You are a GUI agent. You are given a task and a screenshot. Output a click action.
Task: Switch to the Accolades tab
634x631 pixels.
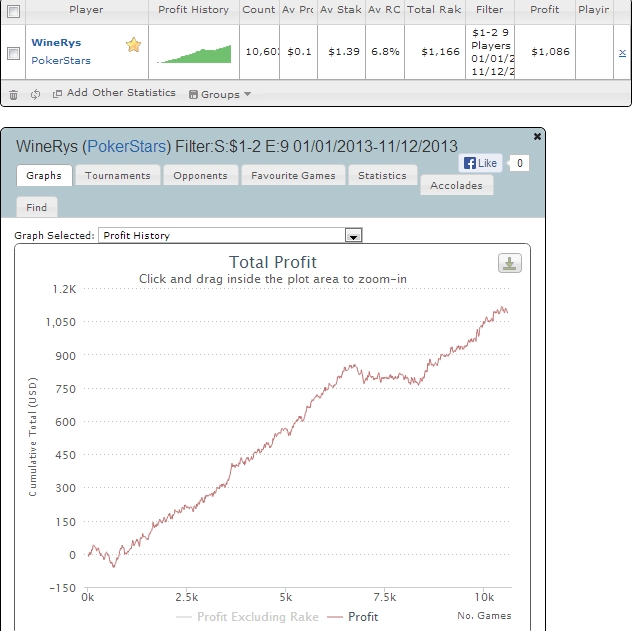pyautogui.click(x=456, y=185)
